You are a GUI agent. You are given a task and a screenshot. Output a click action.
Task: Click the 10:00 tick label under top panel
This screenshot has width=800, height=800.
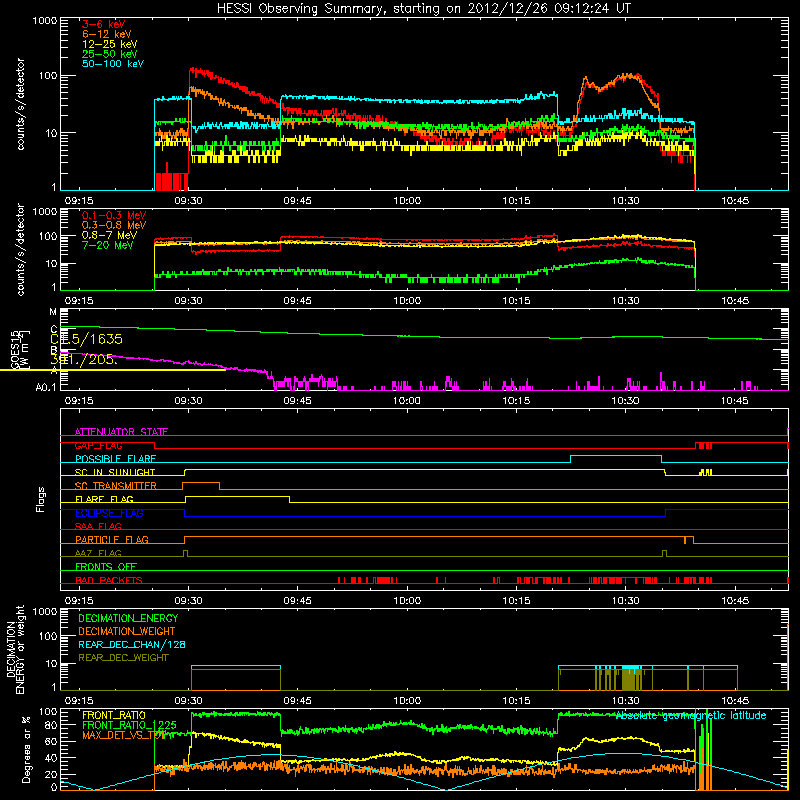[407, 201]
